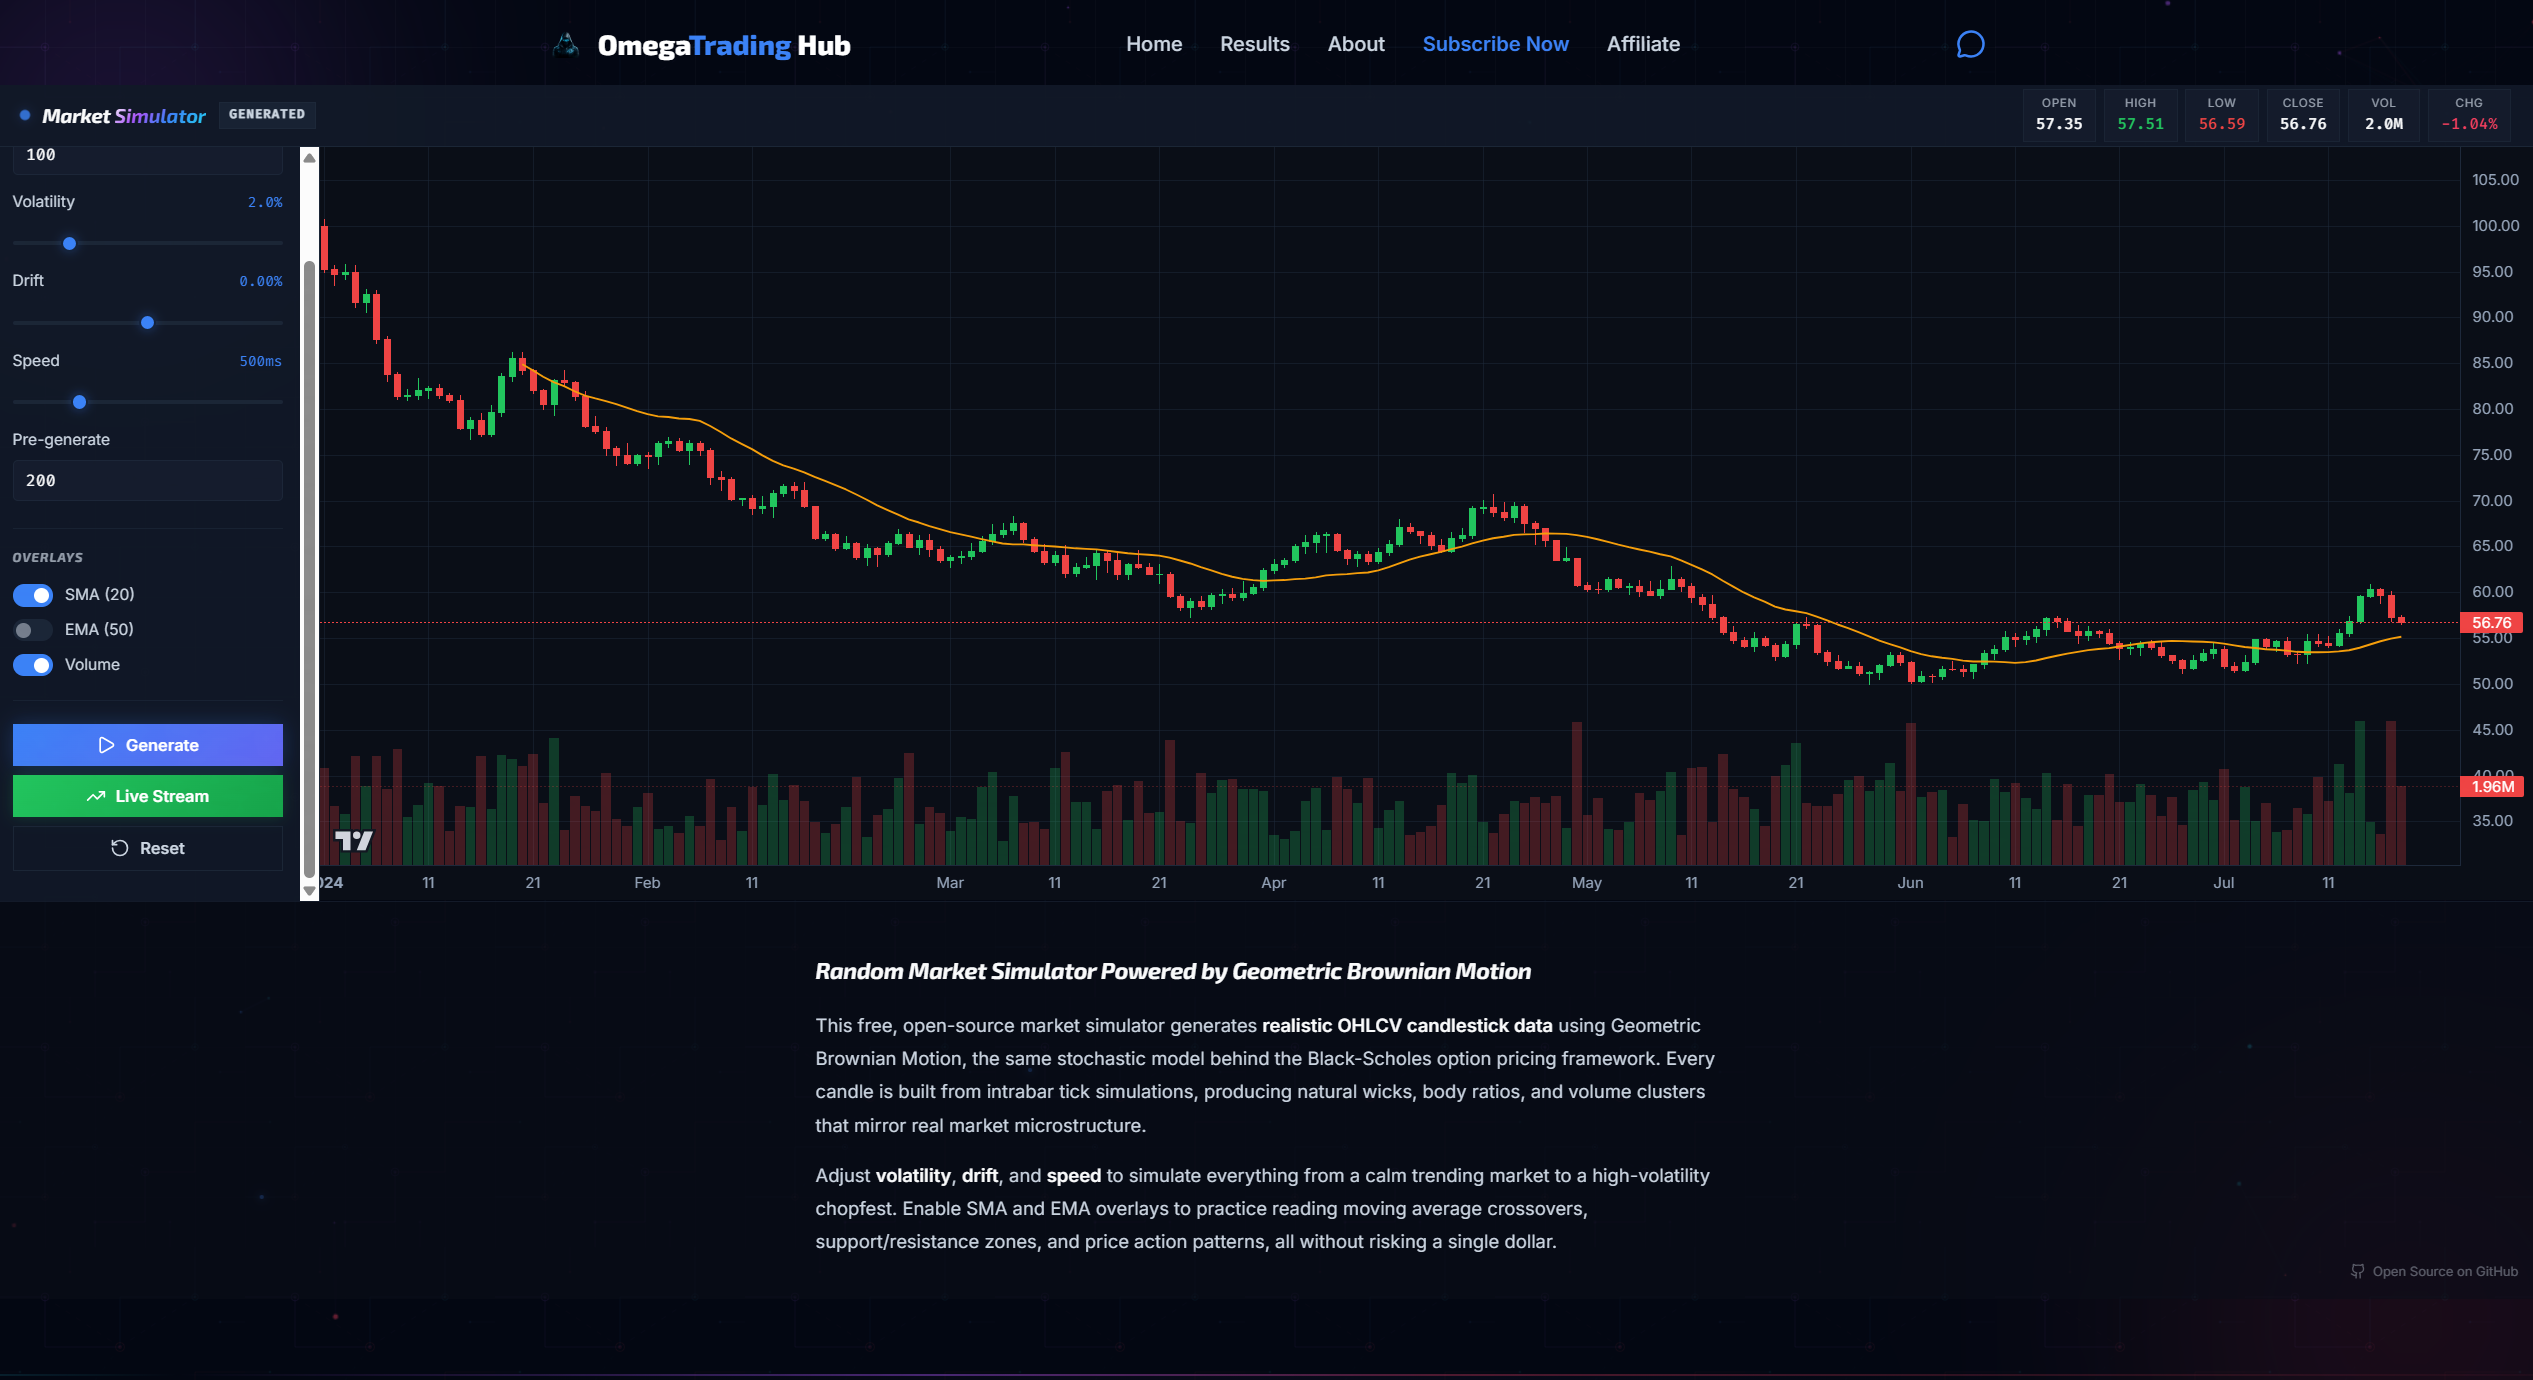Image resolution: width=2533 pixels, height=1380 pixels.
Task: Click the red 56.76 price label
Action: (x=2490, y=623)
